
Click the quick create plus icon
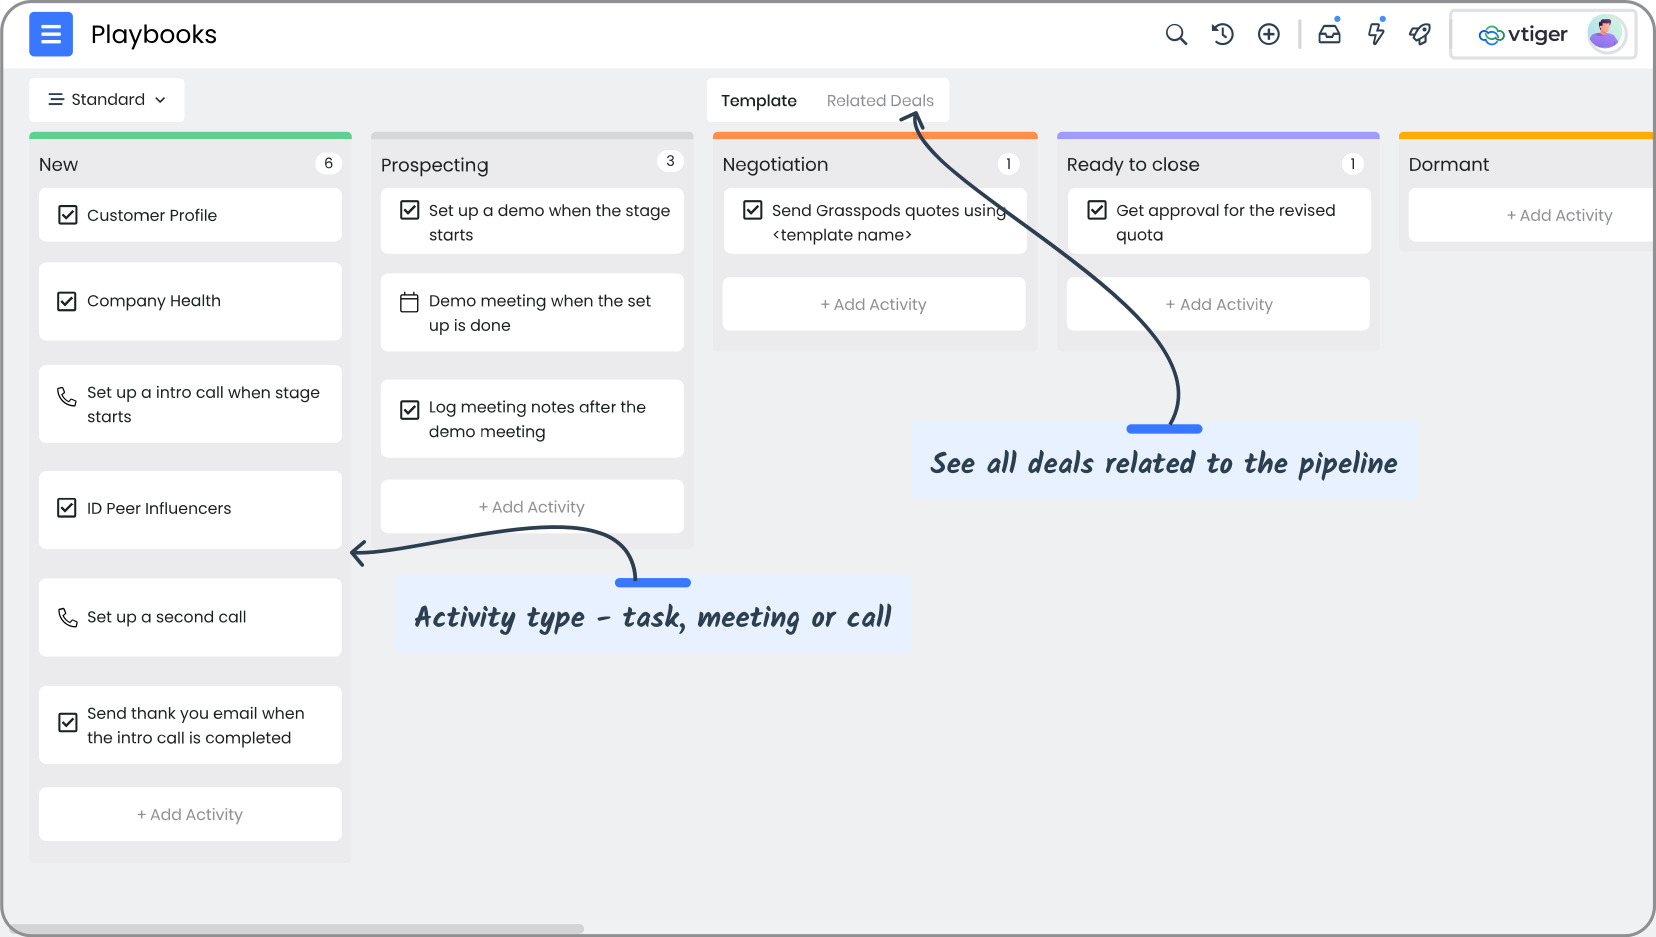[1269, 35]
